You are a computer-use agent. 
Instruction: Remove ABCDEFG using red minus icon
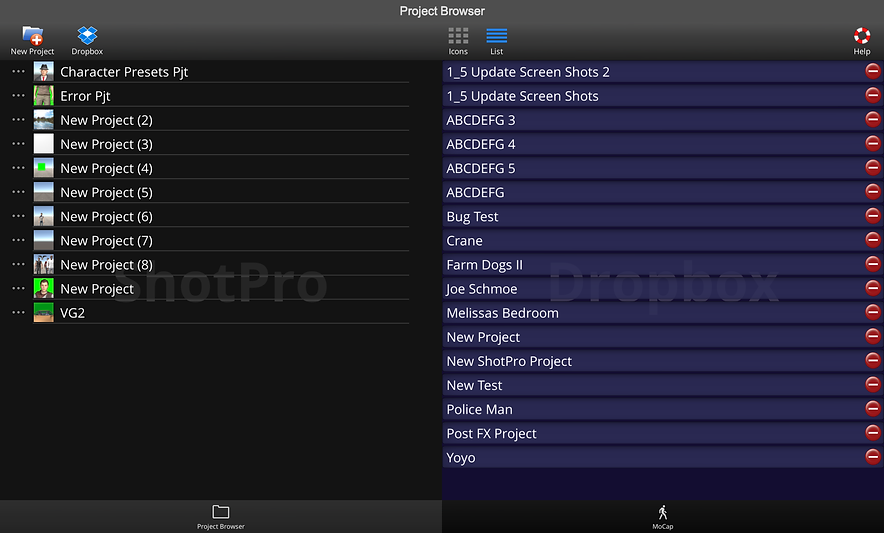[873, 191]
